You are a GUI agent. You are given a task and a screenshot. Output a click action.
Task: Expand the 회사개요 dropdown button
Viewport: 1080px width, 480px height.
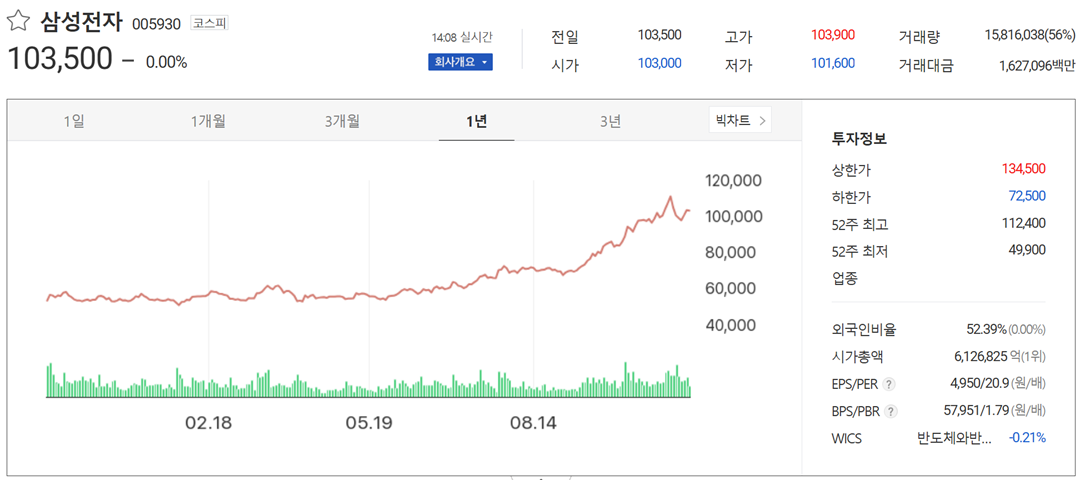[460, 63]
